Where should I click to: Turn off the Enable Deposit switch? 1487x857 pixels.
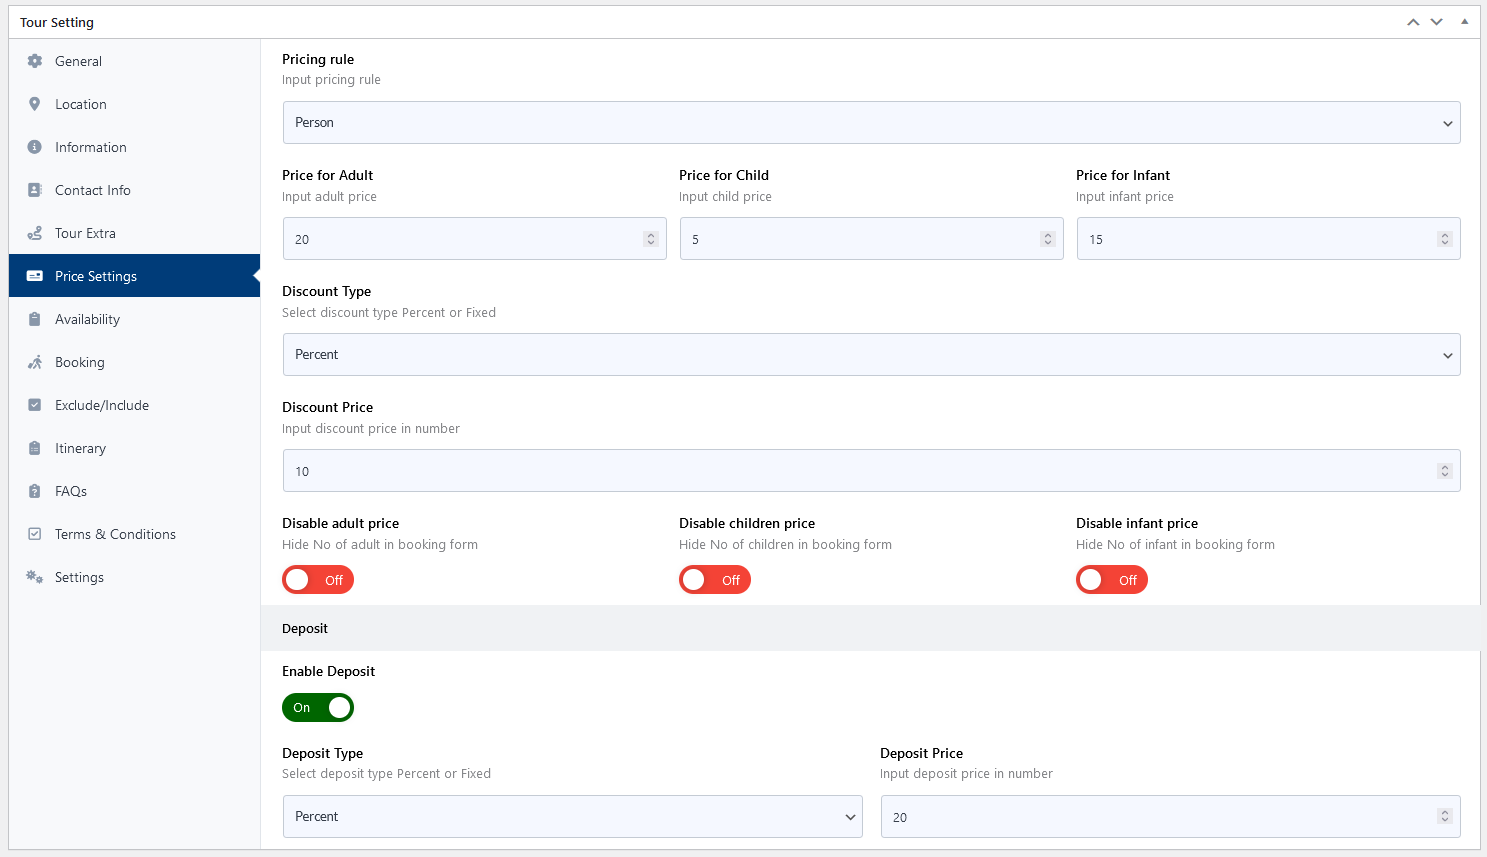[x=317, y=708]
